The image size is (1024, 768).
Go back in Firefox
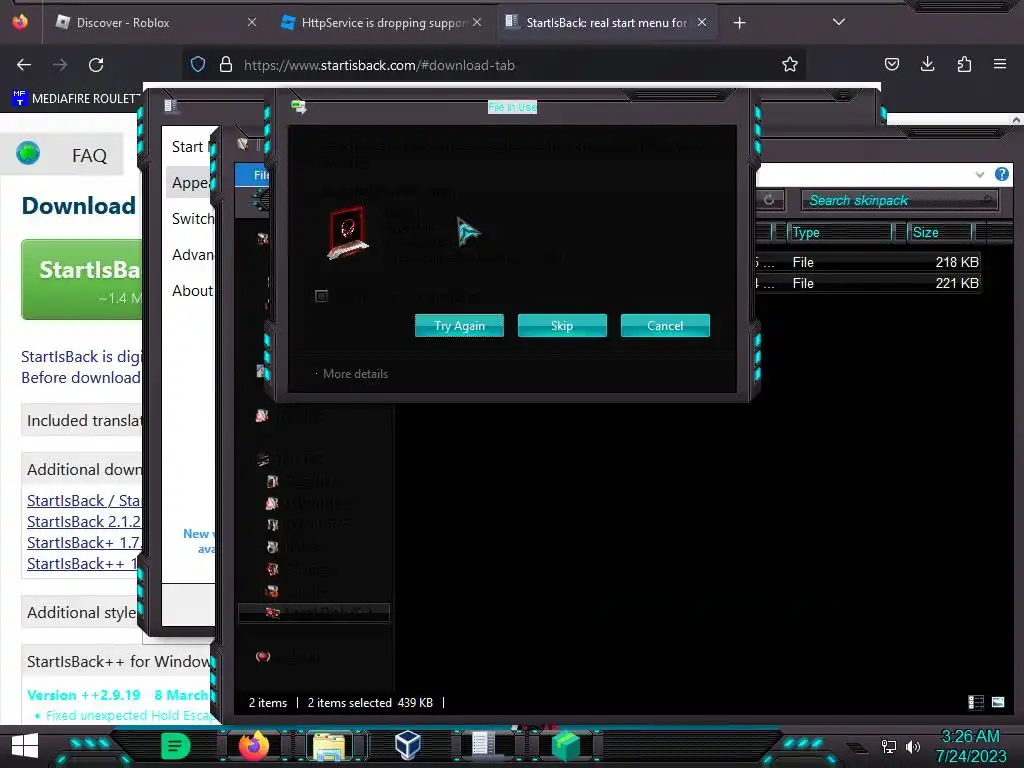point(24,65)
